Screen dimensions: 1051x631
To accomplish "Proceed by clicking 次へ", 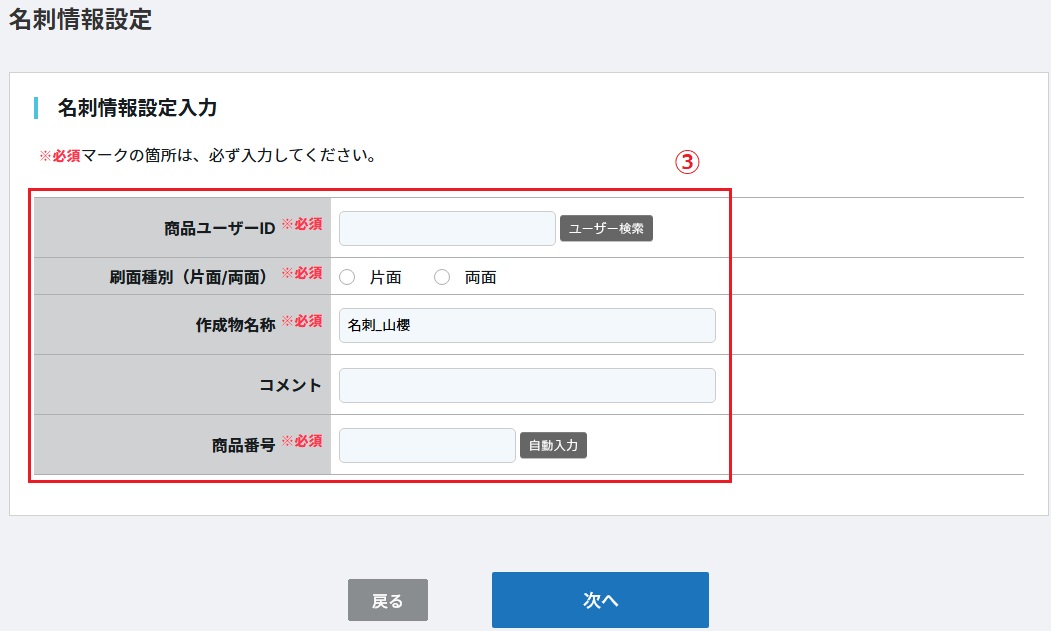I will pyautogui.click(x=600, y=600).
